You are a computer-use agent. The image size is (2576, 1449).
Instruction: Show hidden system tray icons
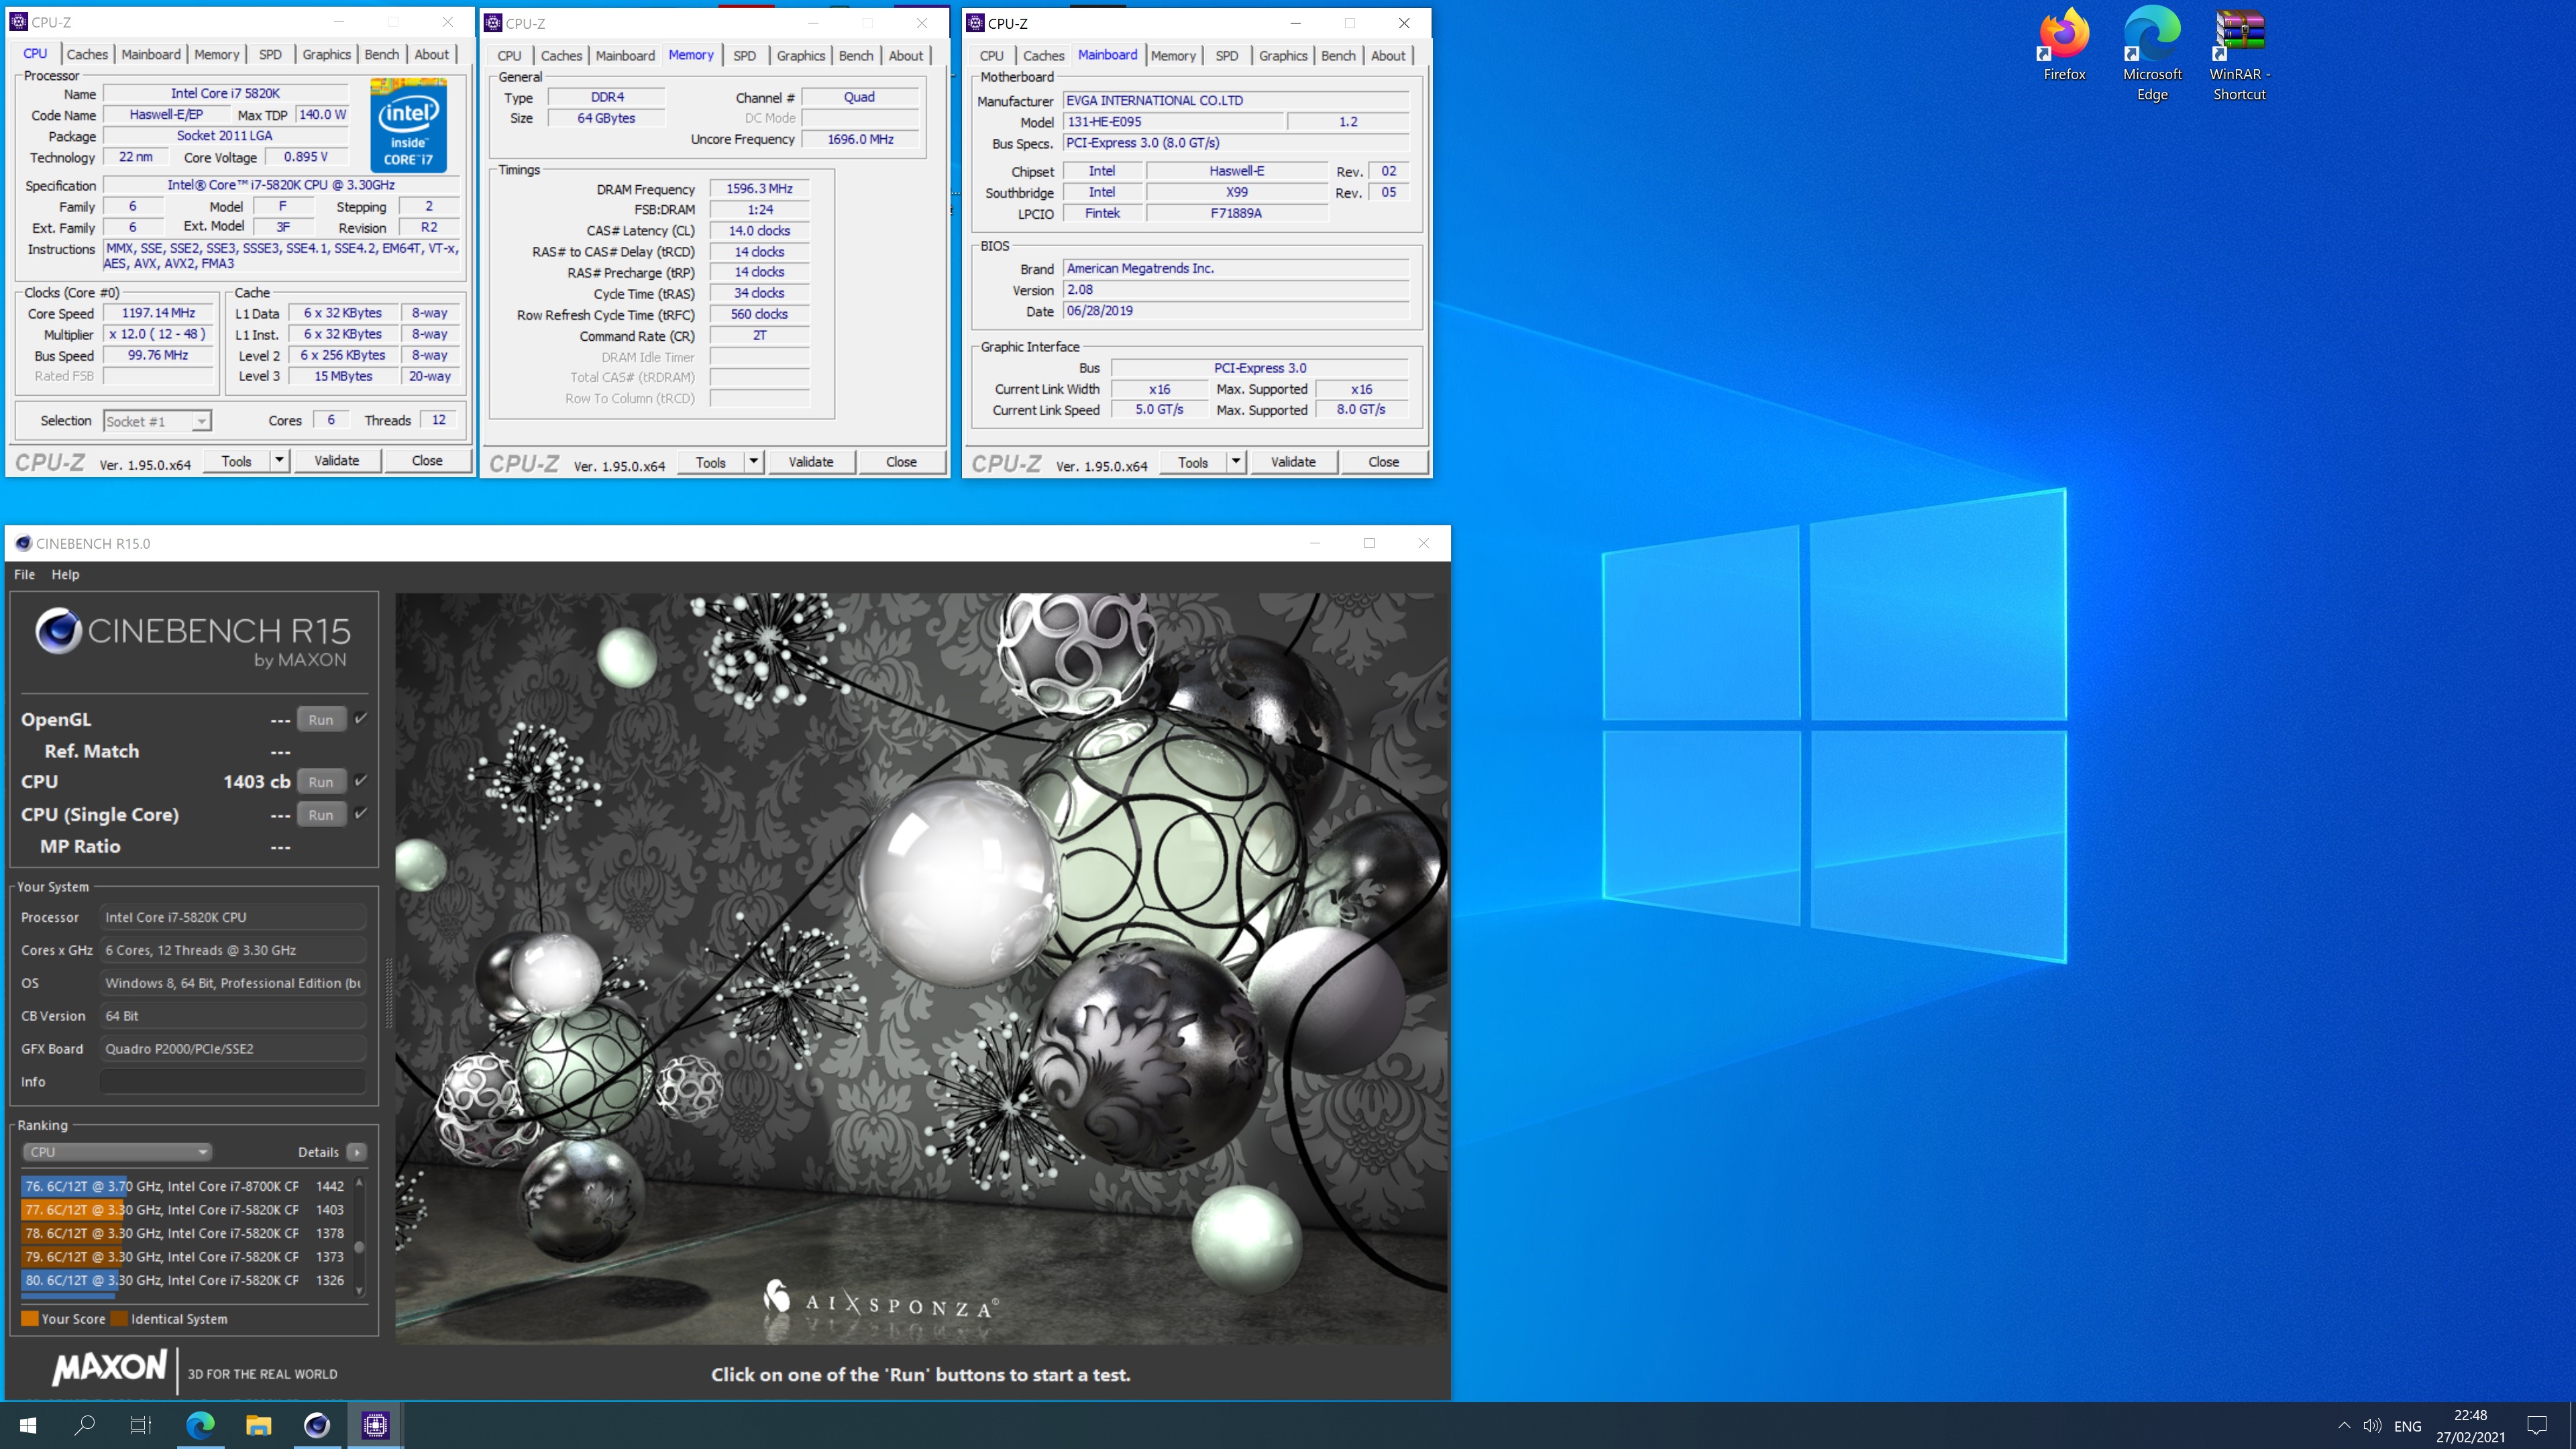pos(2344,1425)
